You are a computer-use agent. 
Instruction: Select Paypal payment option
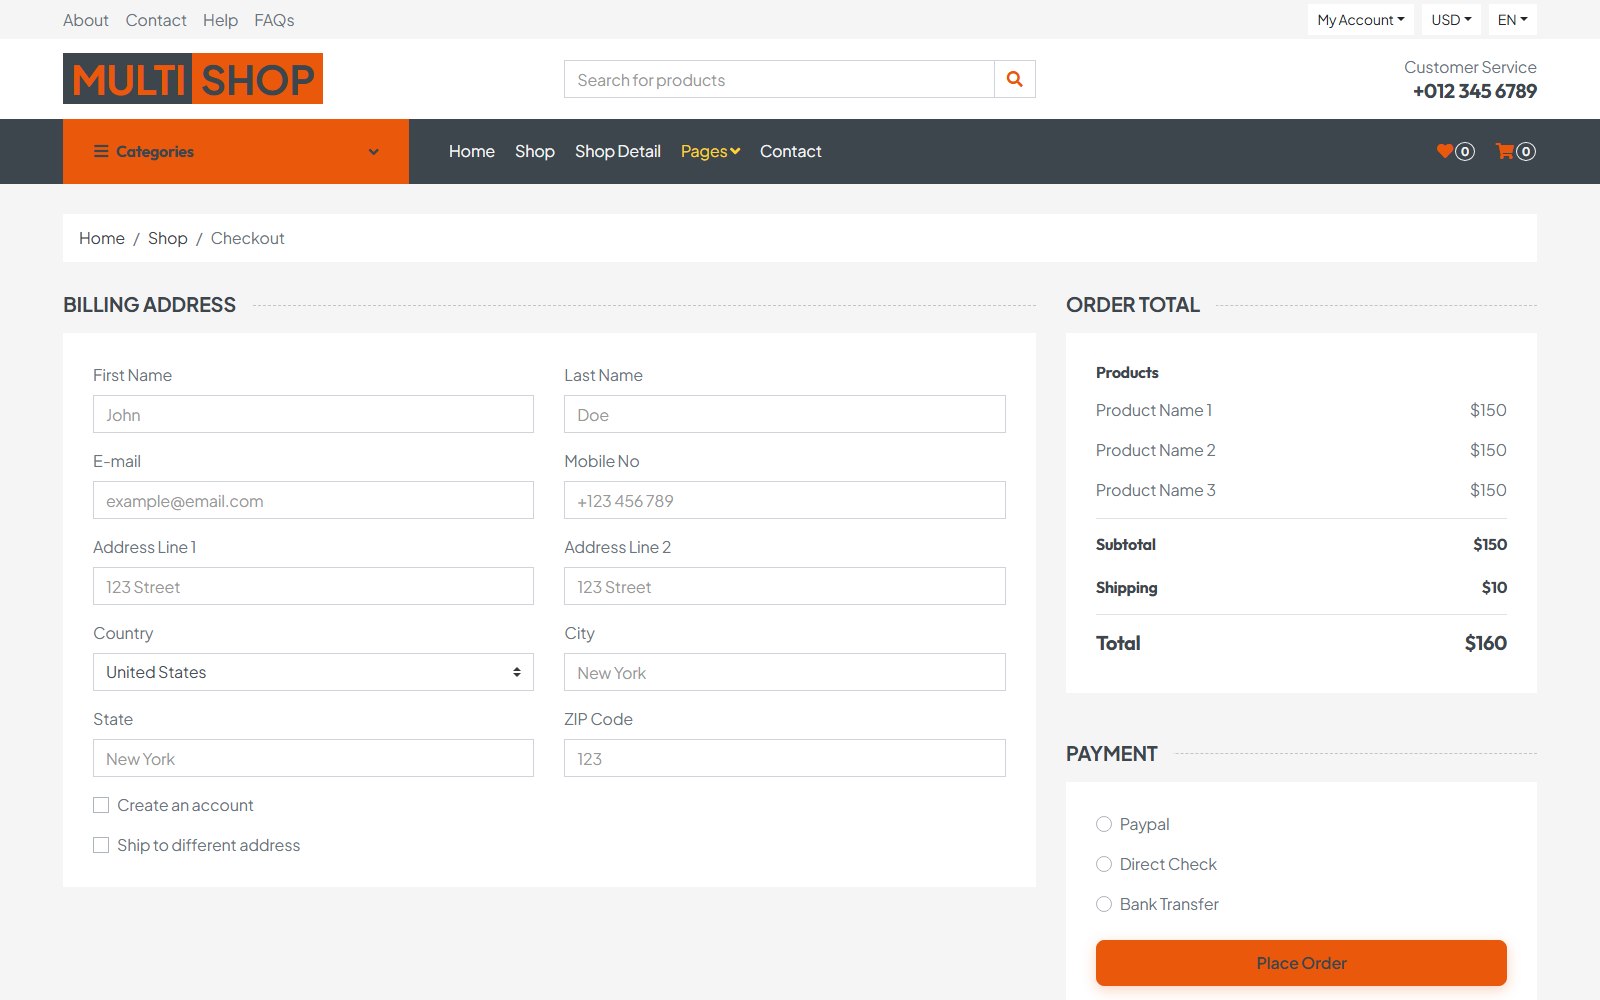[1104, 824]
